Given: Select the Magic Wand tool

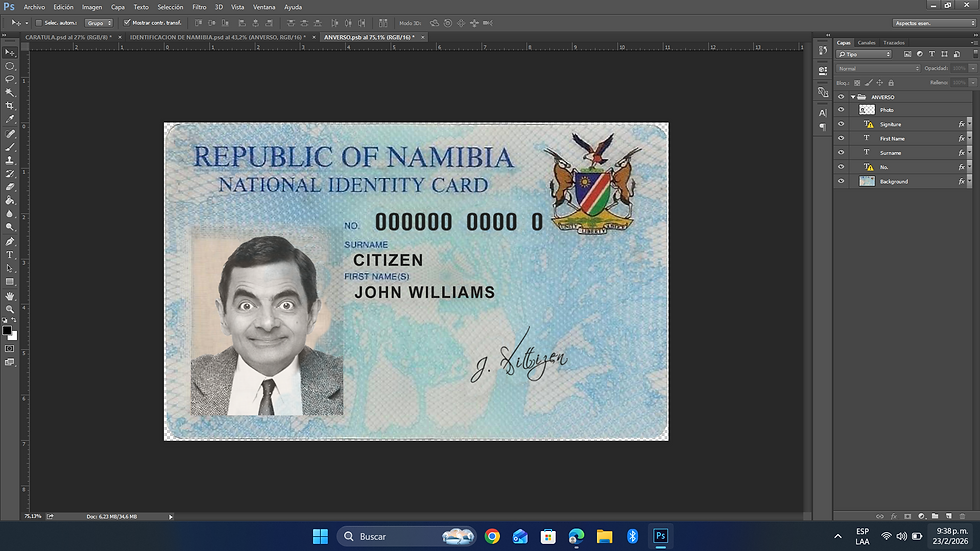Looking at the screenshot, I should coord(9,92).
